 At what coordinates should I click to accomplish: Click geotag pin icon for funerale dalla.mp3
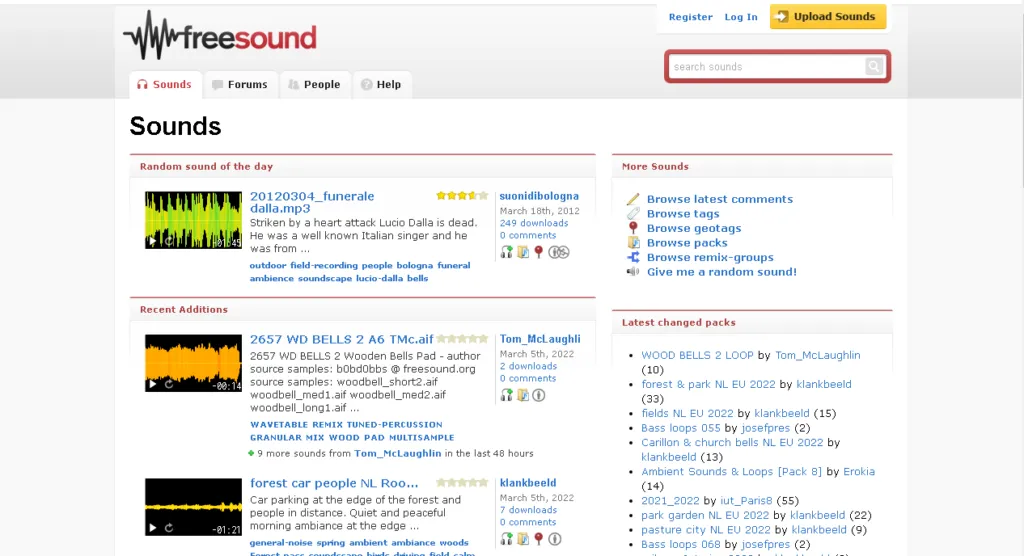(538, 252)
